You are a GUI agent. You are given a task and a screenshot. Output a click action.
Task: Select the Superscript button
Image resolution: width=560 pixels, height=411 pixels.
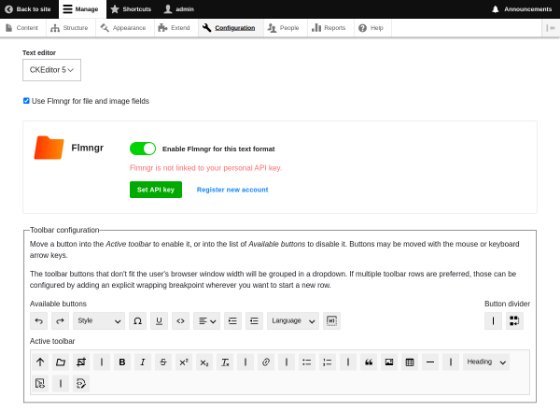tap(184, 362)
